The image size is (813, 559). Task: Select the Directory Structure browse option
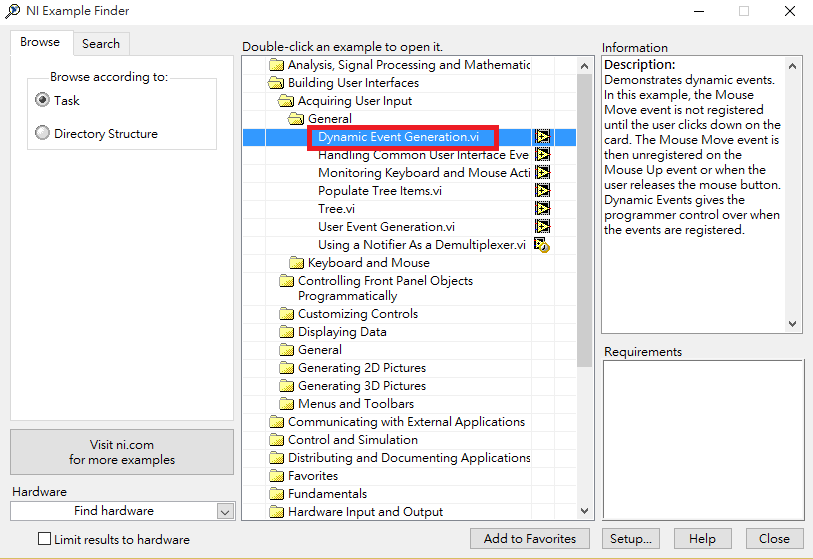(43, 133)
